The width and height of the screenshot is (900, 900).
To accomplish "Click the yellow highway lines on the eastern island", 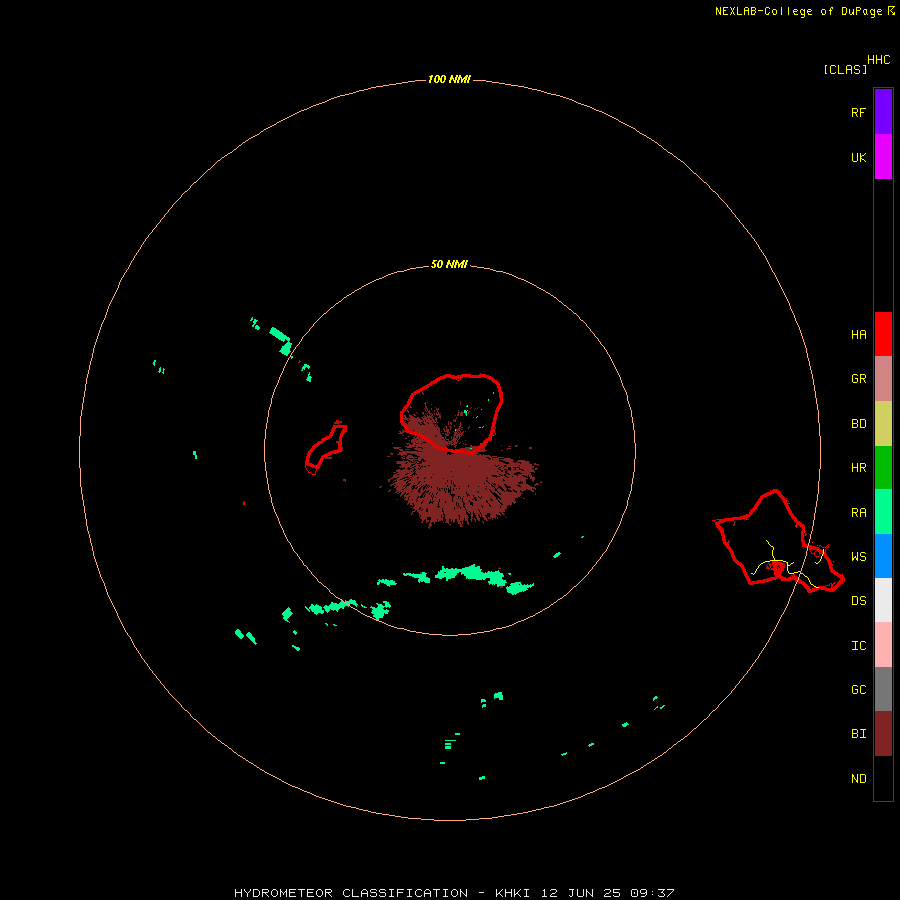I will point(788,565).
